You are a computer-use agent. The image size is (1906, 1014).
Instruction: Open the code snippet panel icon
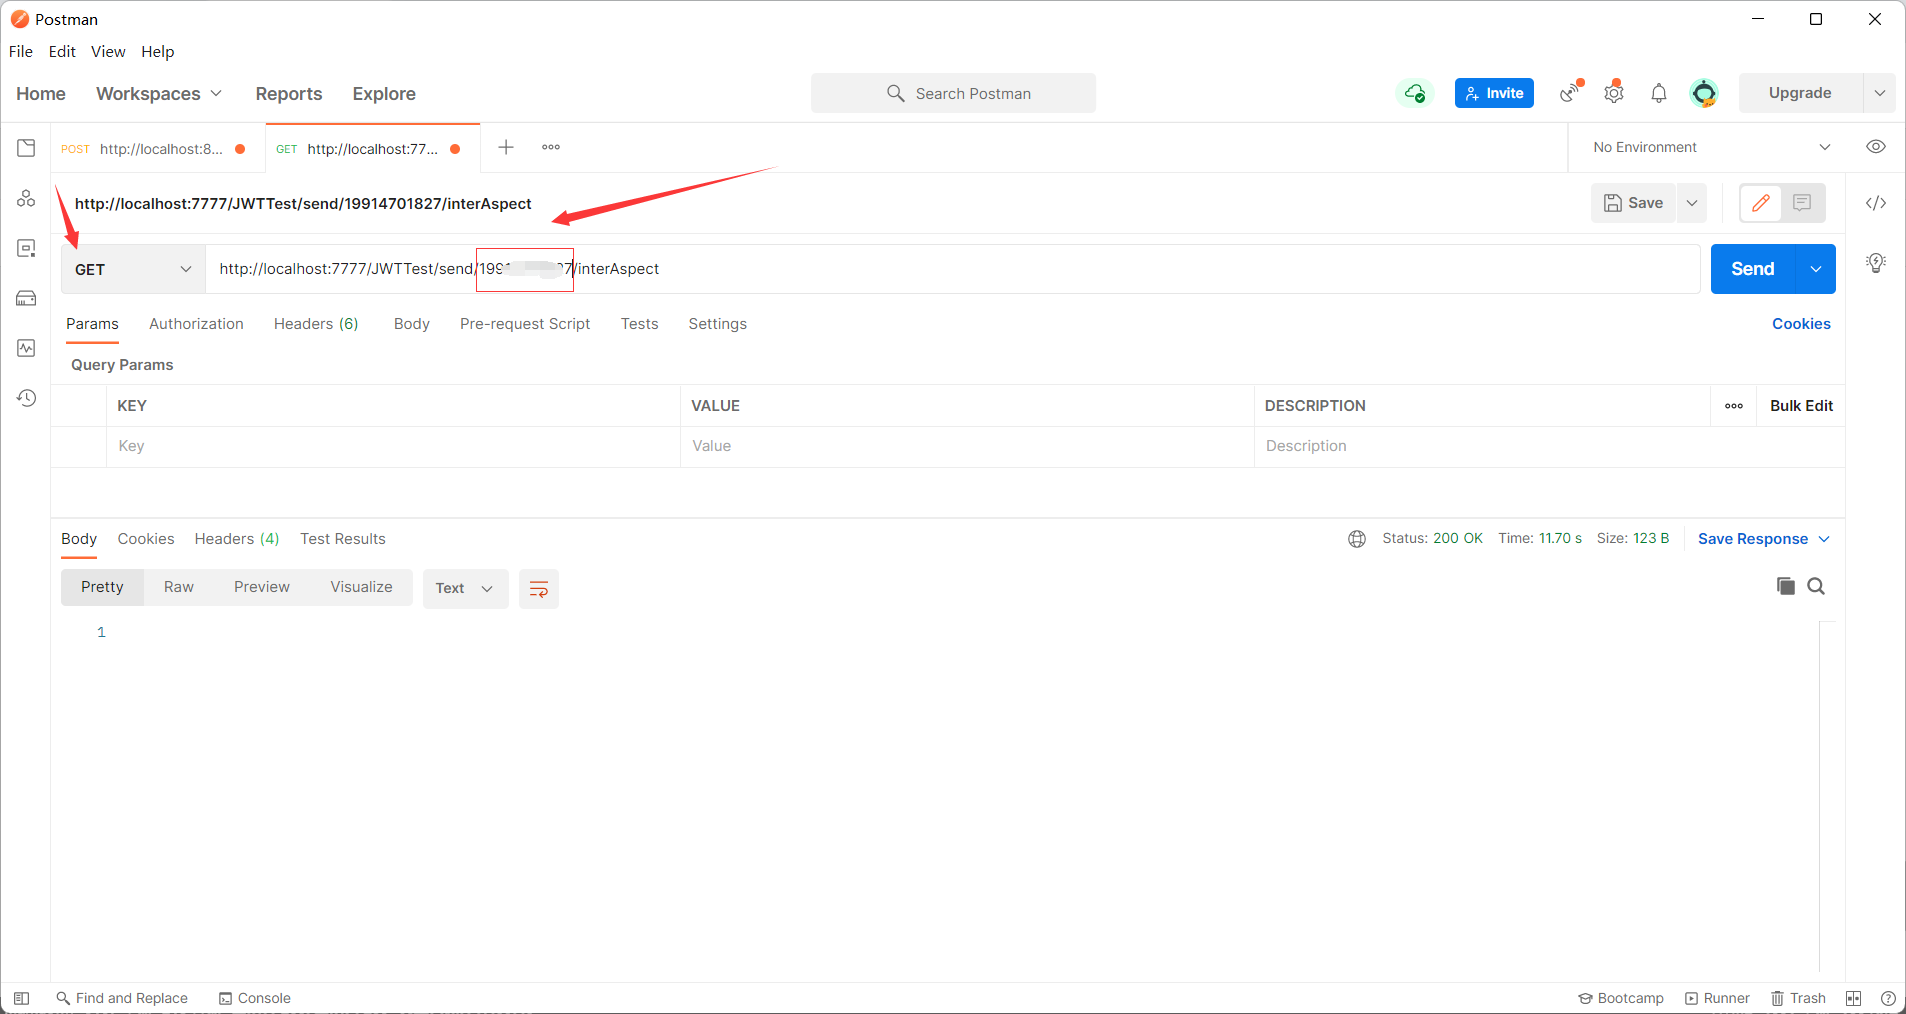[x=1876, y=203]
